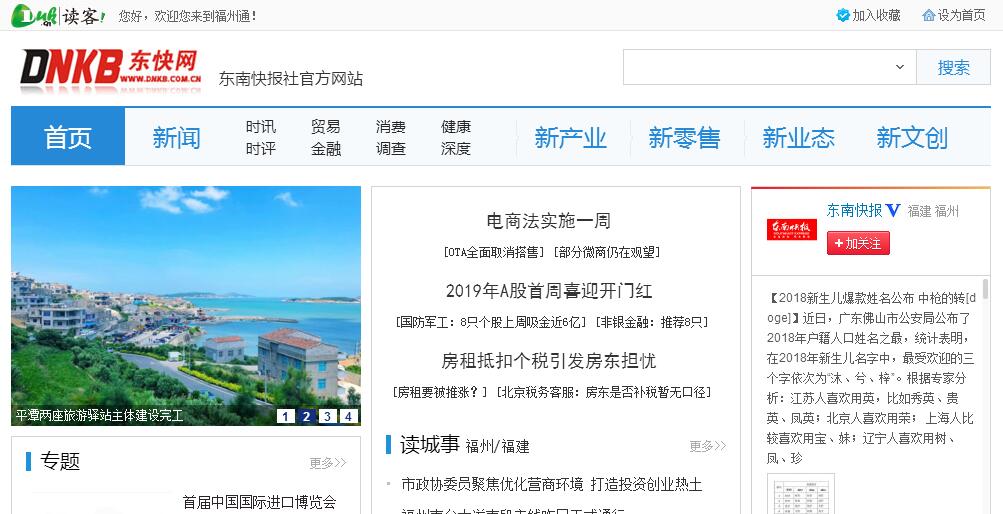Click the 深度 sub-menu link

pyautogui.click(x=456, y=148)
